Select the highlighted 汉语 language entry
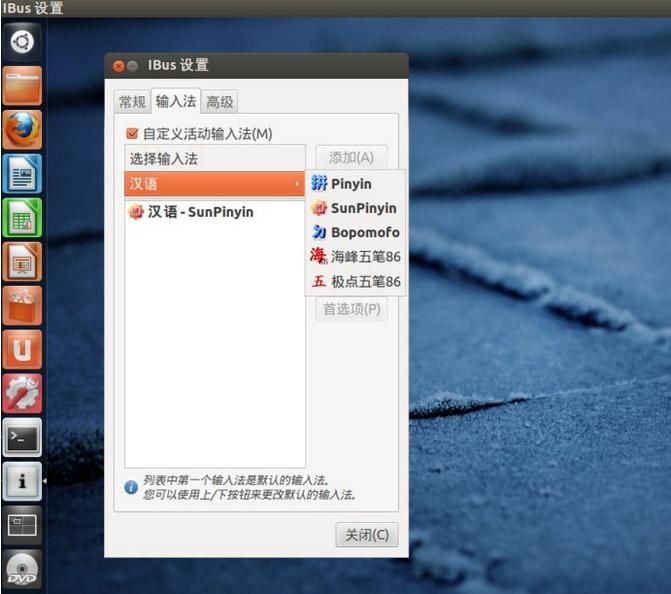Image resolution: width=671 pixels, height=594 pixels. click(214, 184)
